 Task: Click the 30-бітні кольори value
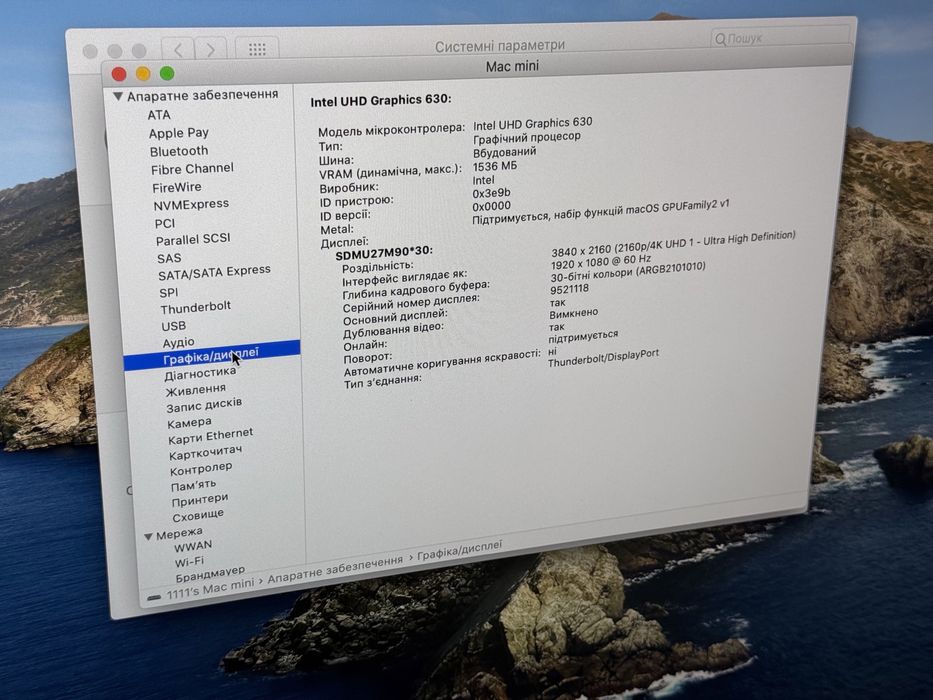(628, 273)
